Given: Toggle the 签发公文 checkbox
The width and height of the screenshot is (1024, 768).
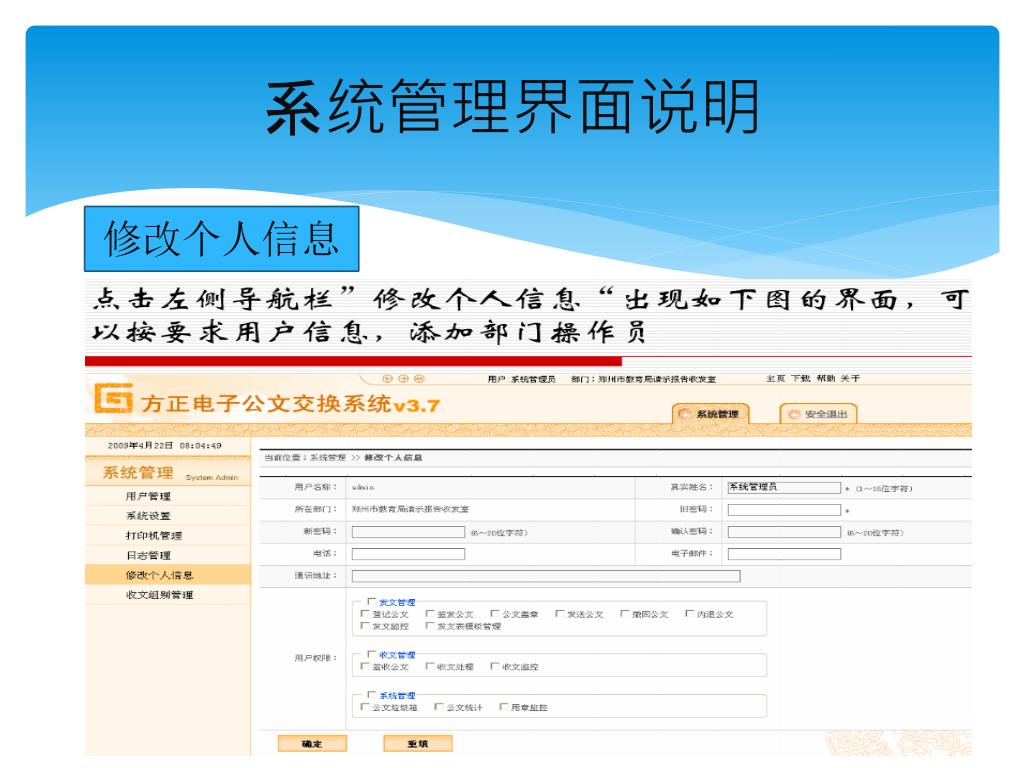Looking at the screenshot, I should pos(430,614).
